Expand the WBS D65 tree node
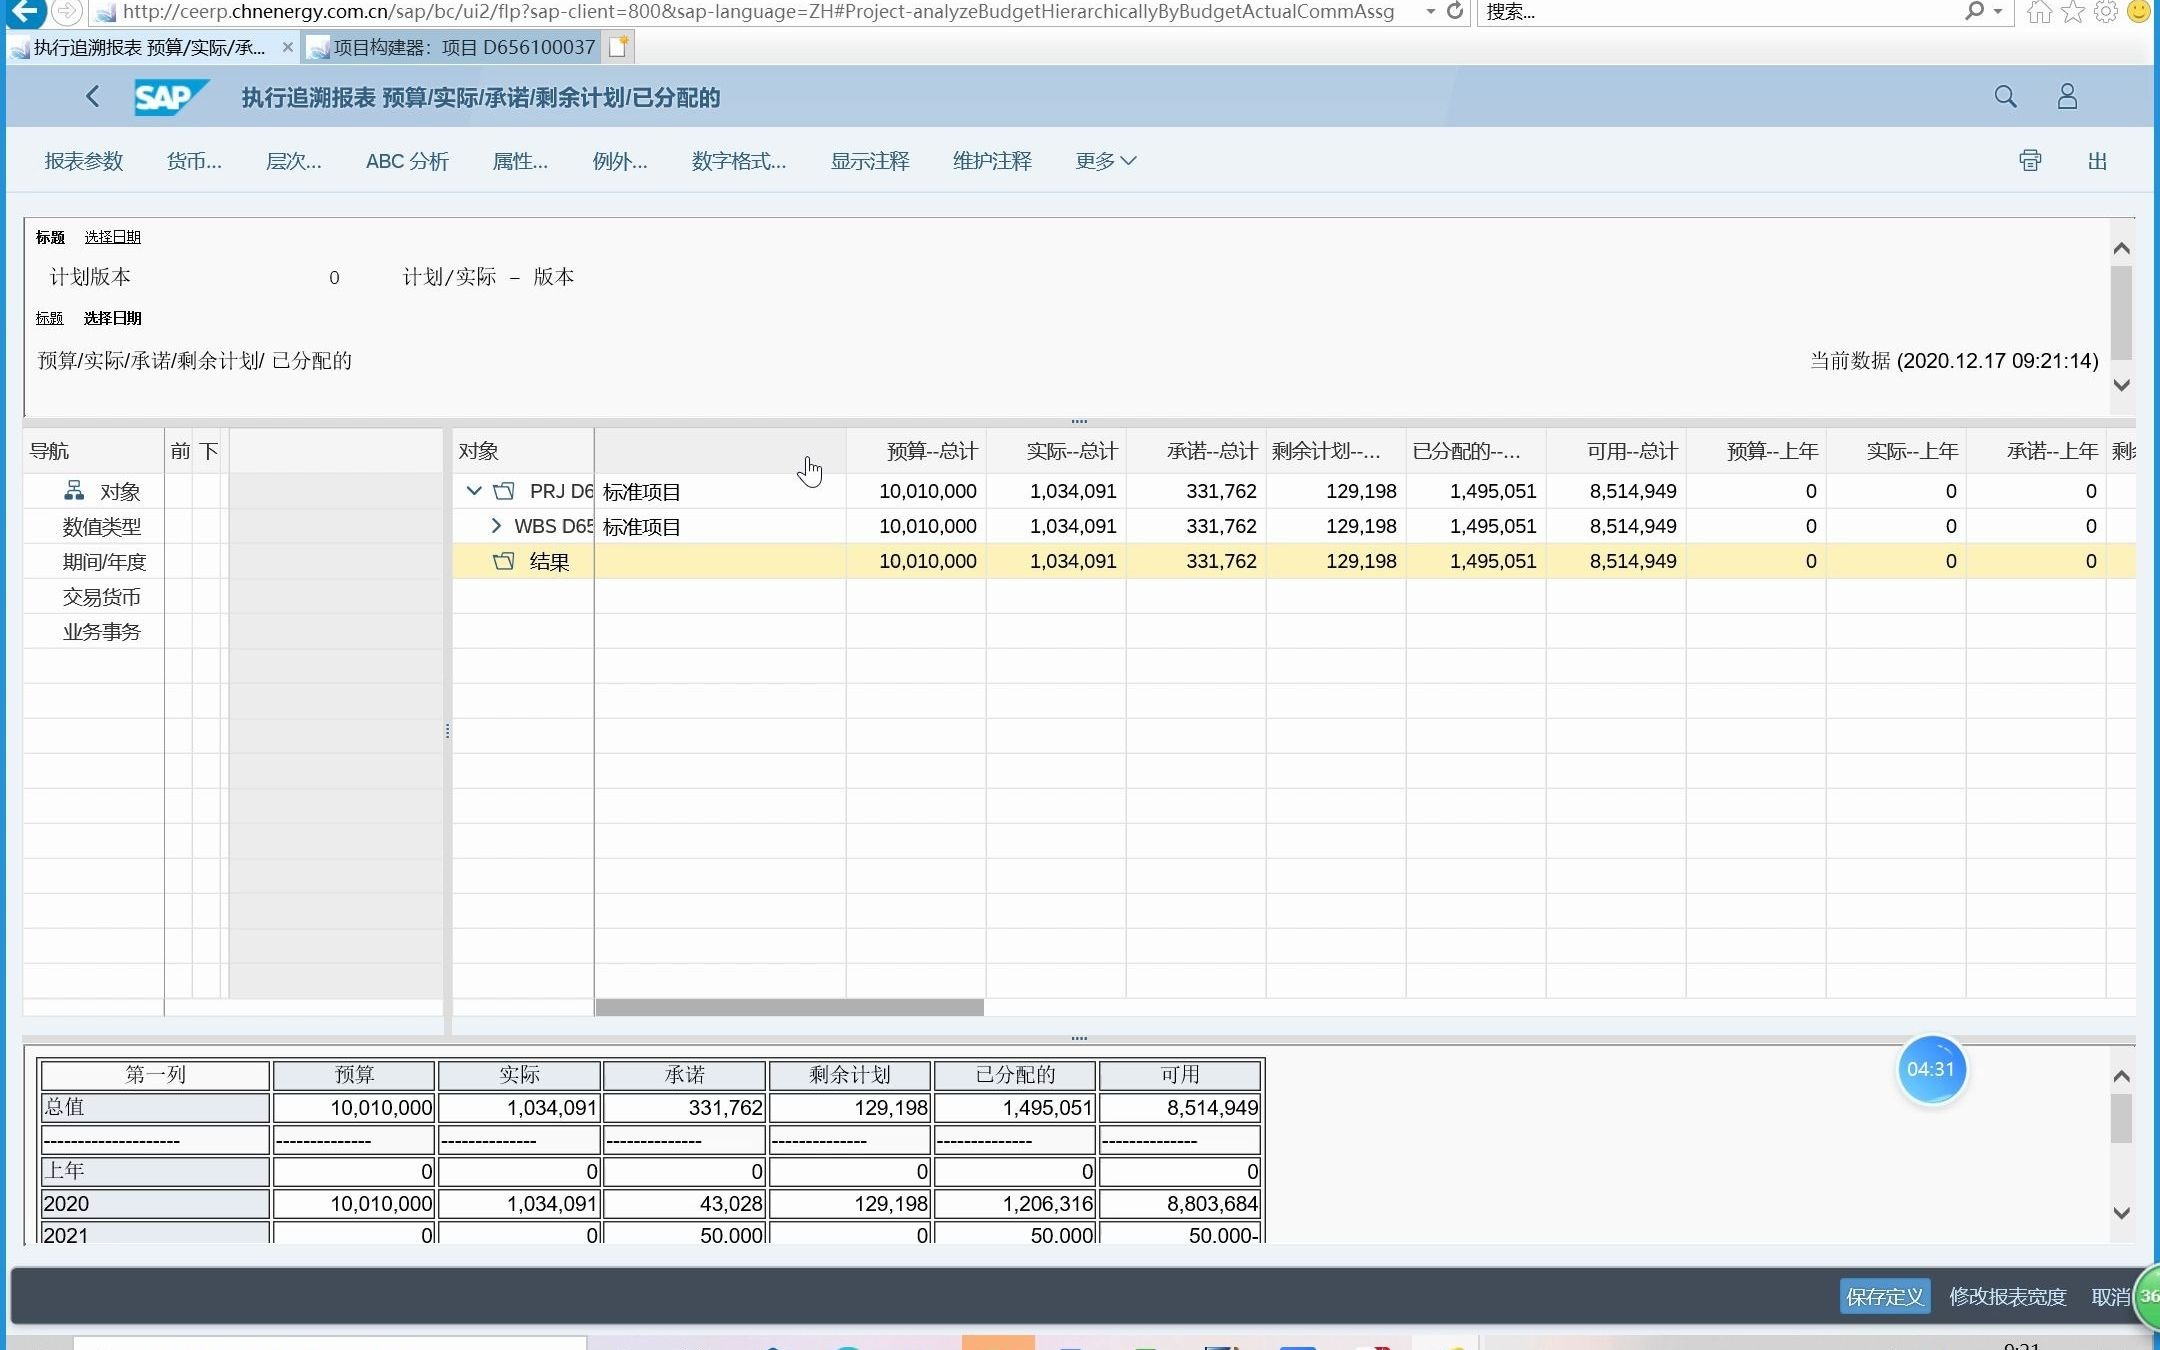This screenshot has width=2160, height=1350. [x=496, y=526]
